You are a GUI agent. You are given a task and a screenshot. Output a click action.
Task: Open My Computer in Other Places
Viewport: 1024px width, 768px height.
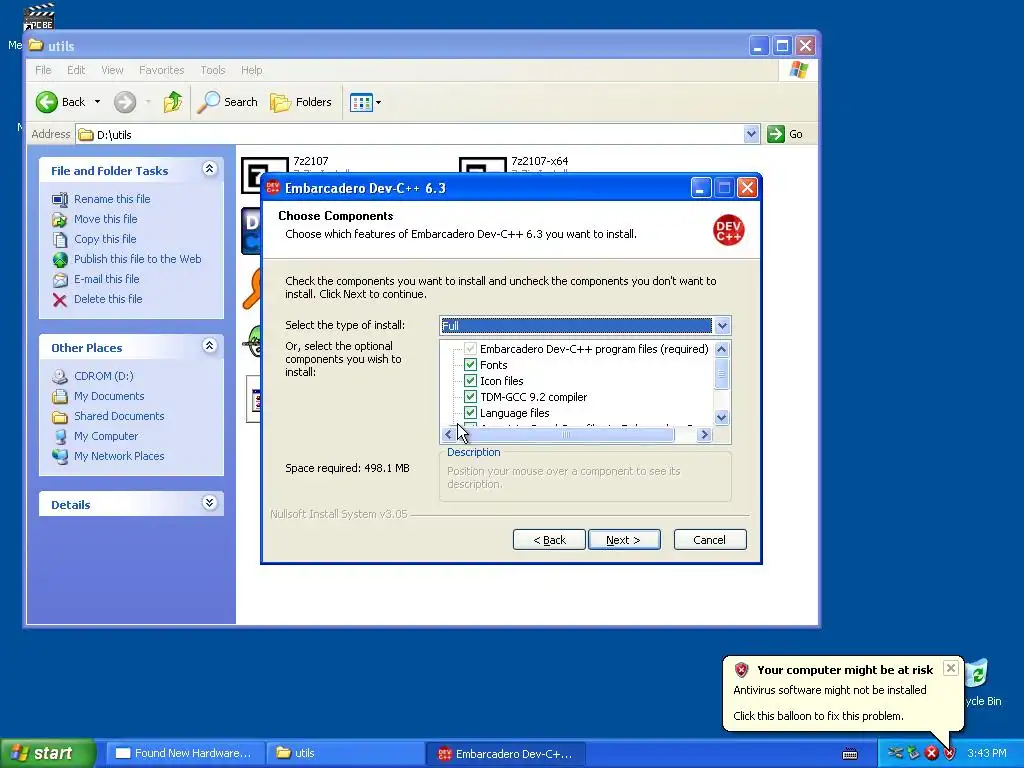point(106,436)
